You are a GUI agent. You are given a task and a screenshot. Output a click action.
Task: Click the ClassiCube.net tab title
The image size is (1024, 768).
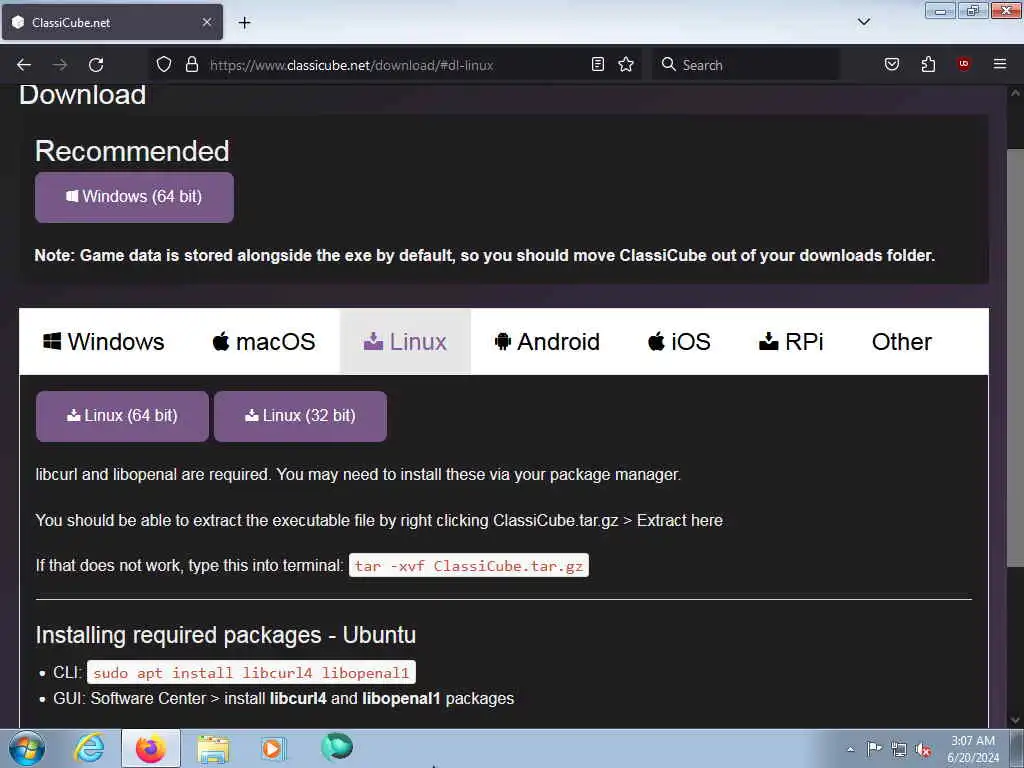point(71,22)
